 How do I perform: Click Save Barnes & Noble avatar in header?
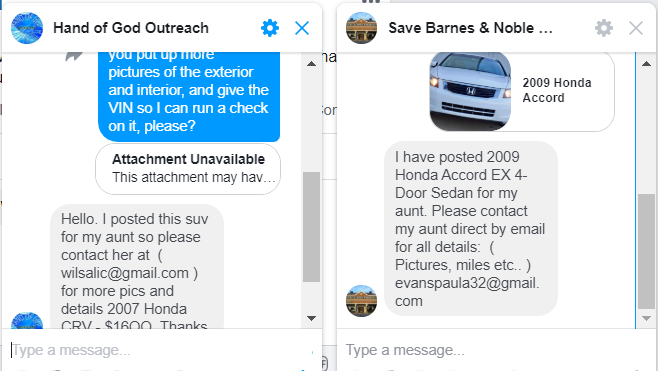tap(361, 28)
